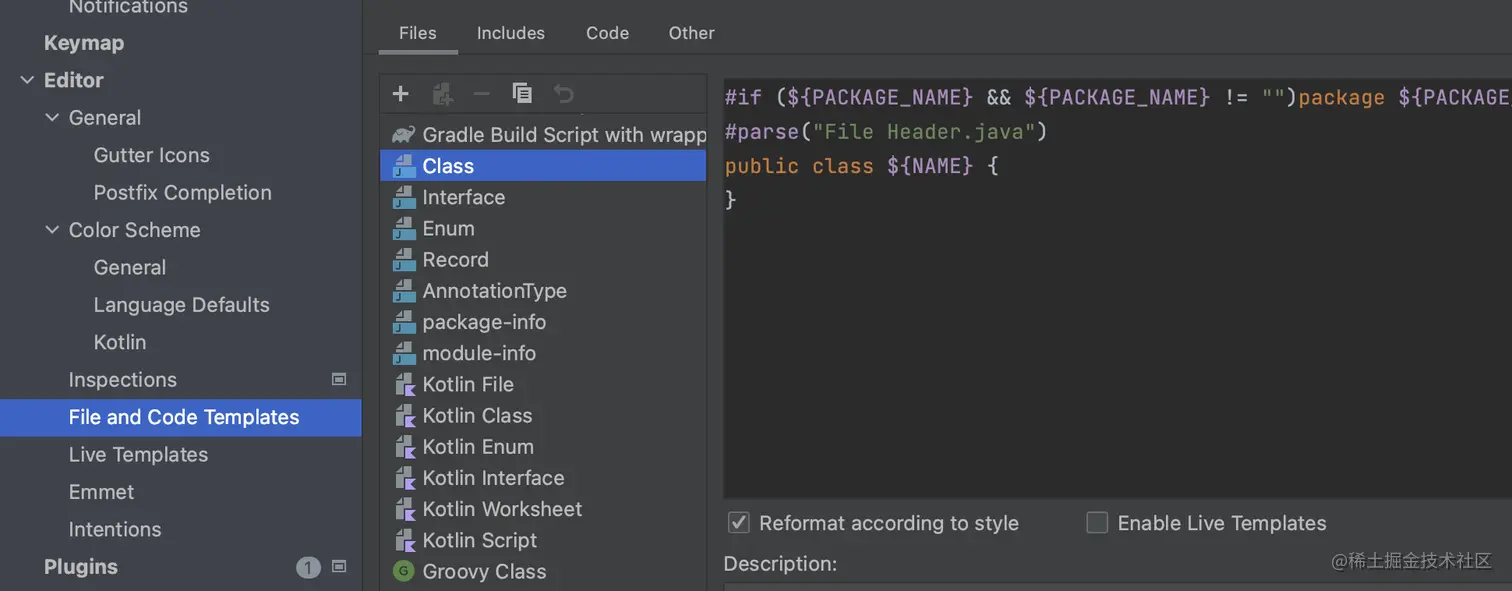The height and width of the screenshot is (591, 1512).
Task: Select the Kotlin Class template
Action: point(544,415)
